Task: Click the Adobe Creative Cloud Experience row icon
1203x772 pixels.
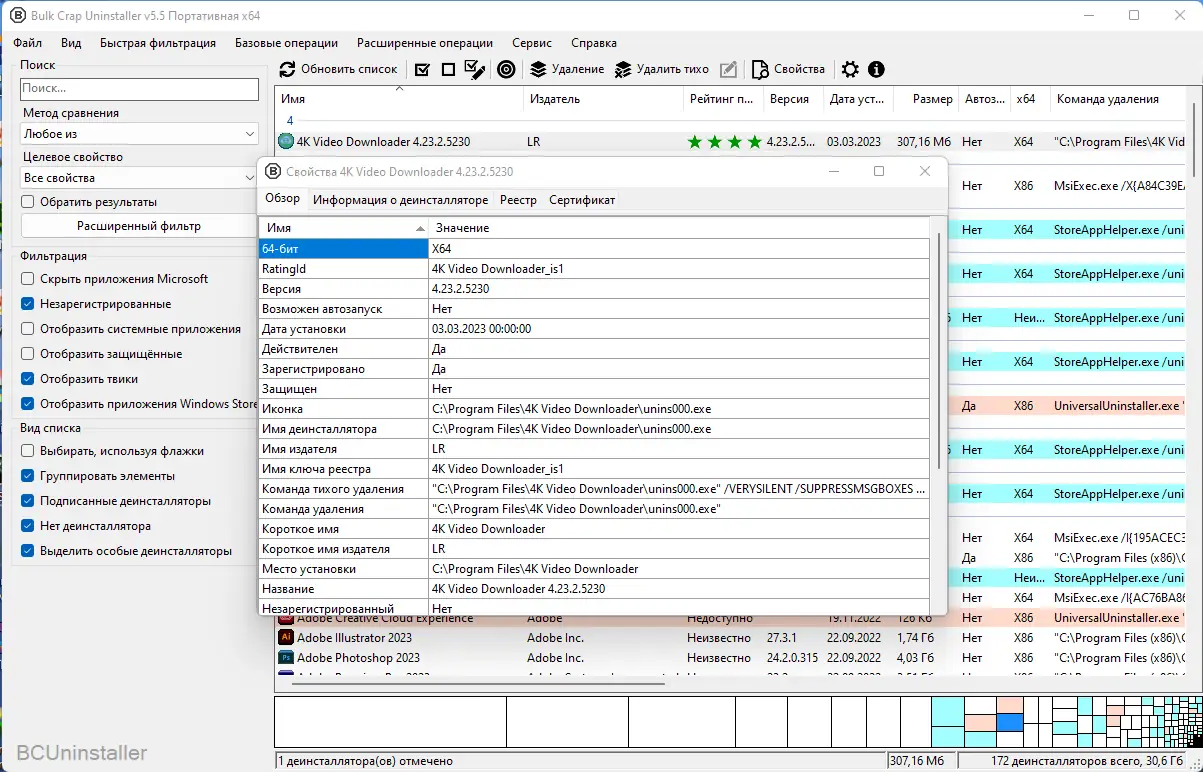Action: tap(286, 618)
